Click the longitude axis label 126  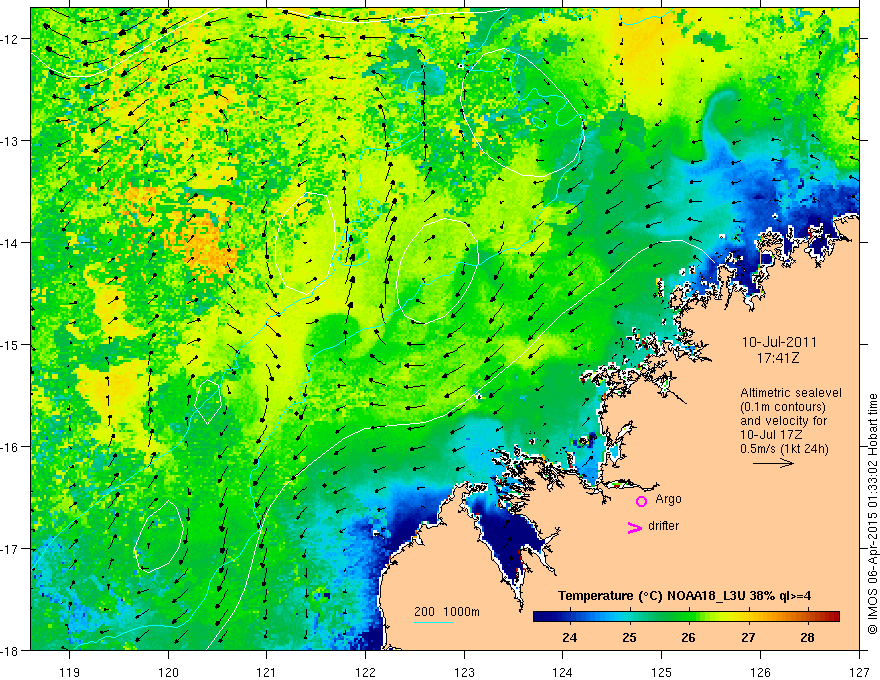coord(760,672)
